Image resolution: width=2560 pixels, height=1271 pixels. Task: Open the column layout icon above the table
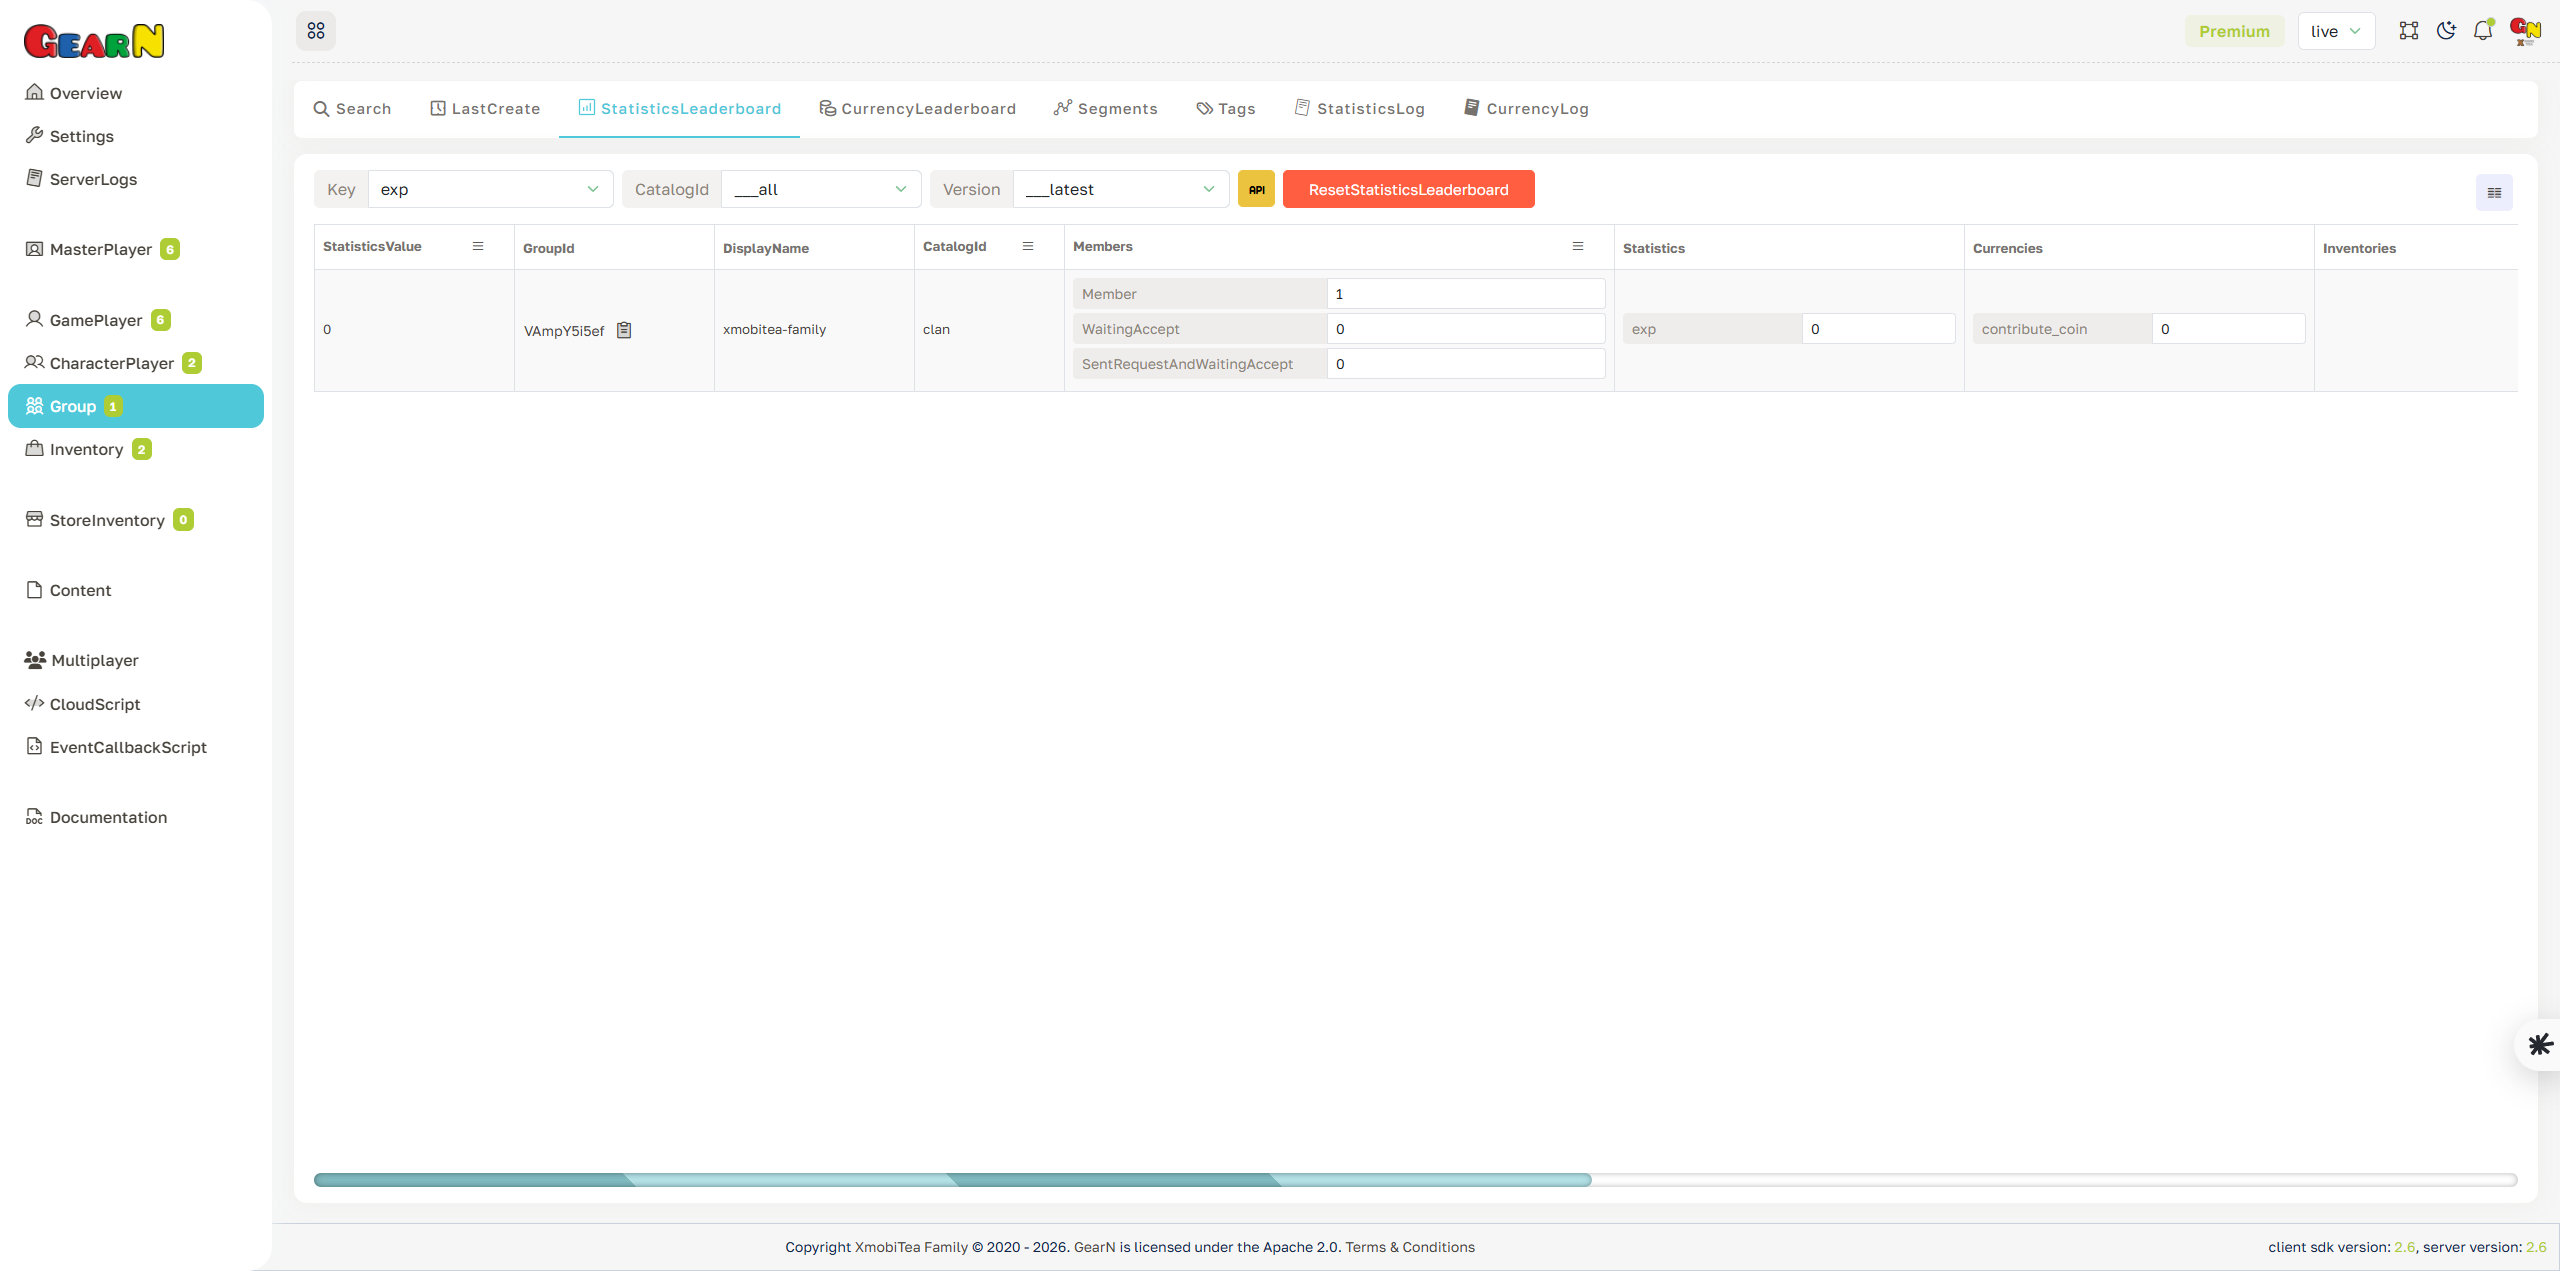pyautogui.click(x=2493, y=192)
